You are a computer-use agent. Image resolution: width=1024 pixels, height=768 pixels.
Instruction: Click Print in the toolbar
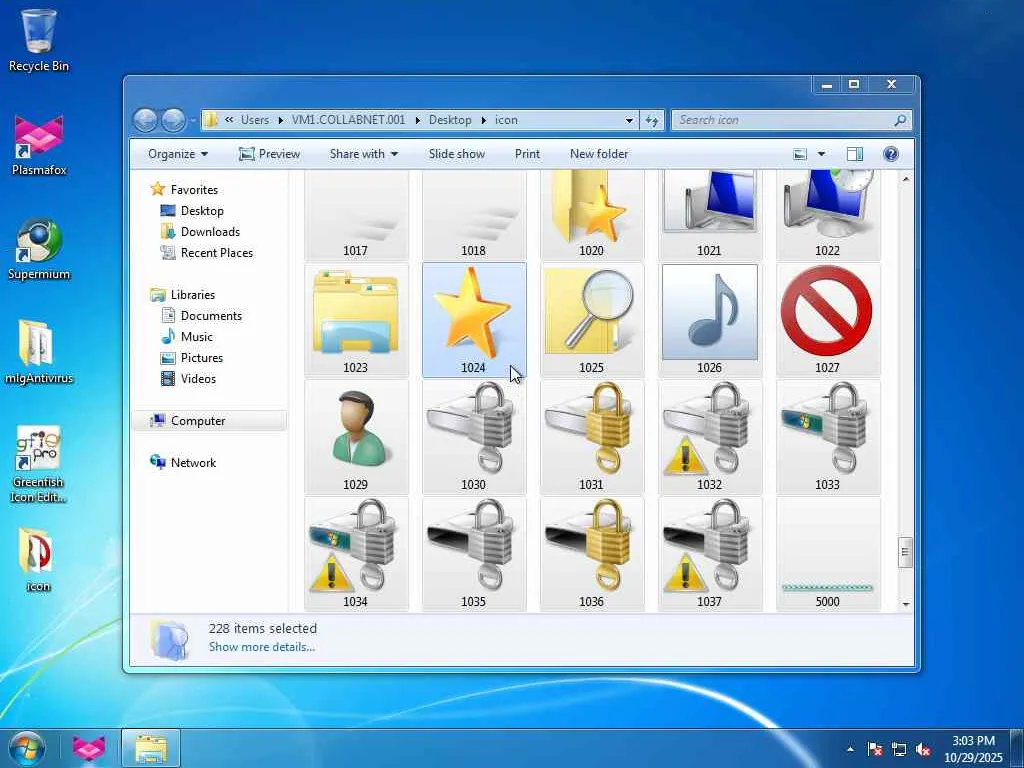click(x=527, y=154)
